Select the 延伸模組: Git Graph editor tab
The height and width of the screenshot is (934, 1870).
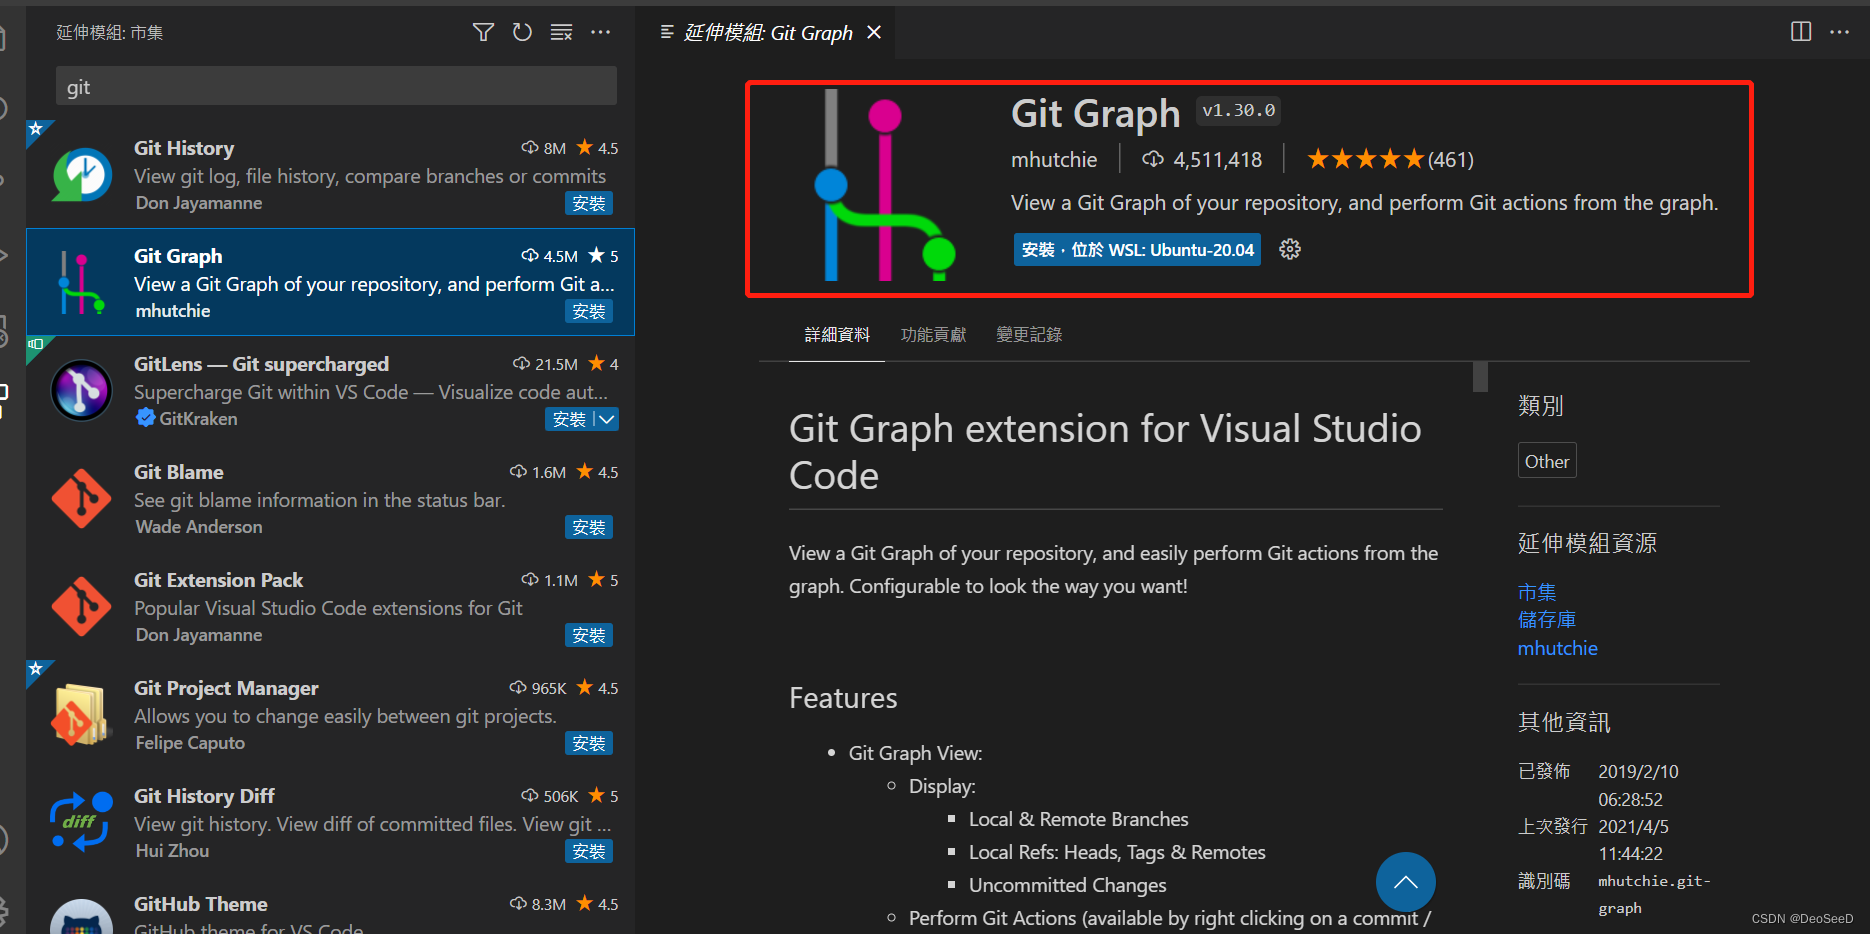(x=768, y=33)
